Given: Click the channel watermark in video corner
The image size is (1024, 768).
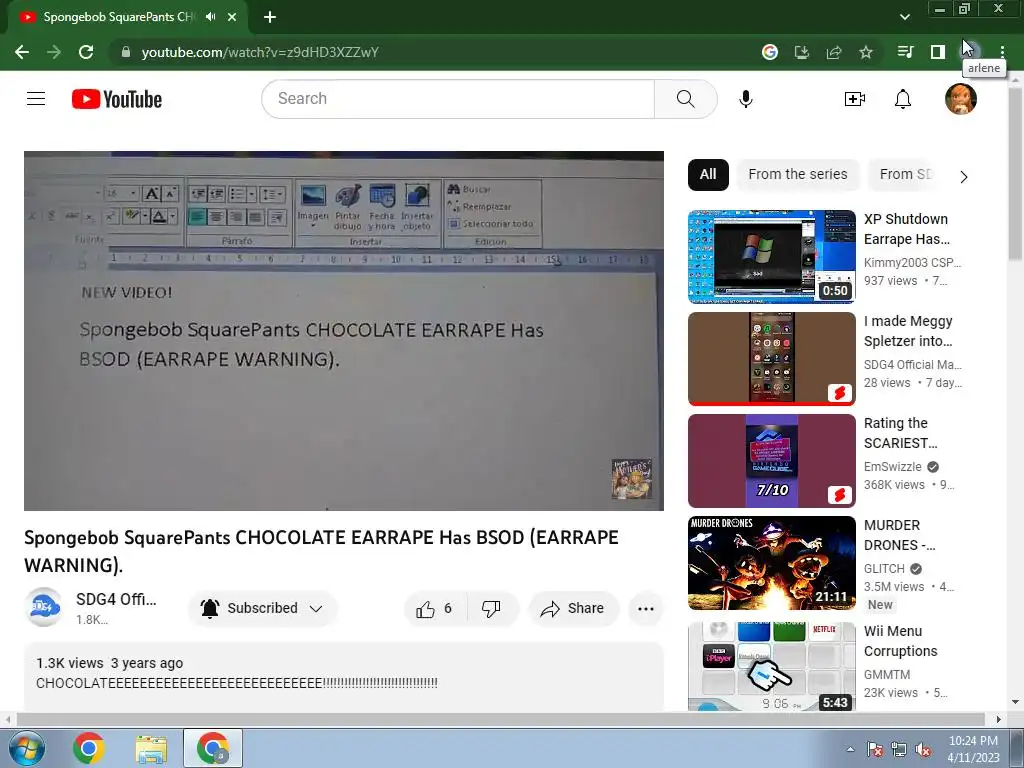Looking at the screenshot, I should [632, 479].
